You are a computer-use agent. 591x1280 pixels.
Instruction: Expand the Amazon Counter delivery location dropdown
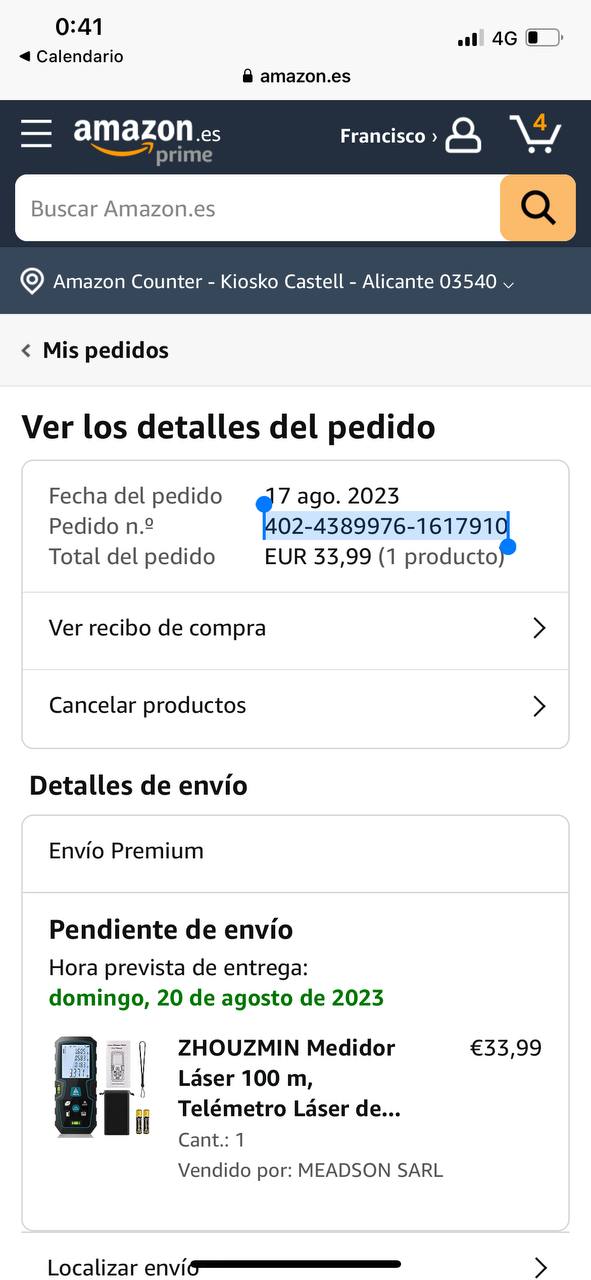(283, 281)
